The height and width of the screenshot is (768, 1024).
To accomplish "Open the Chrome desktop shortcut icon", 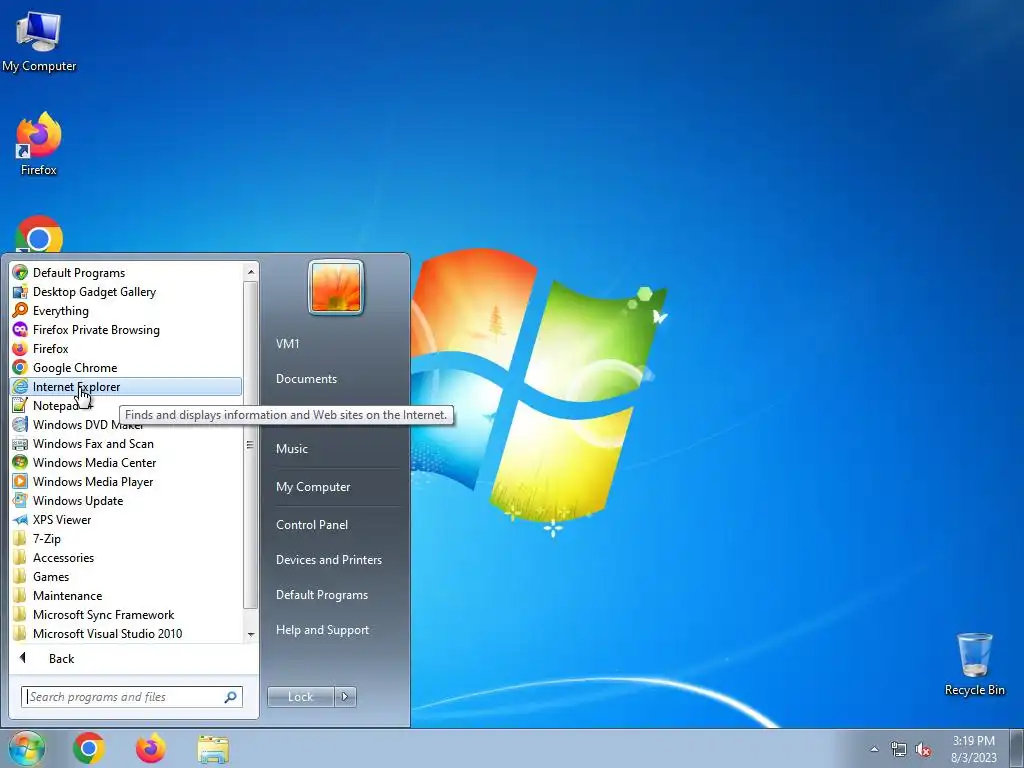I will point(39,235).
